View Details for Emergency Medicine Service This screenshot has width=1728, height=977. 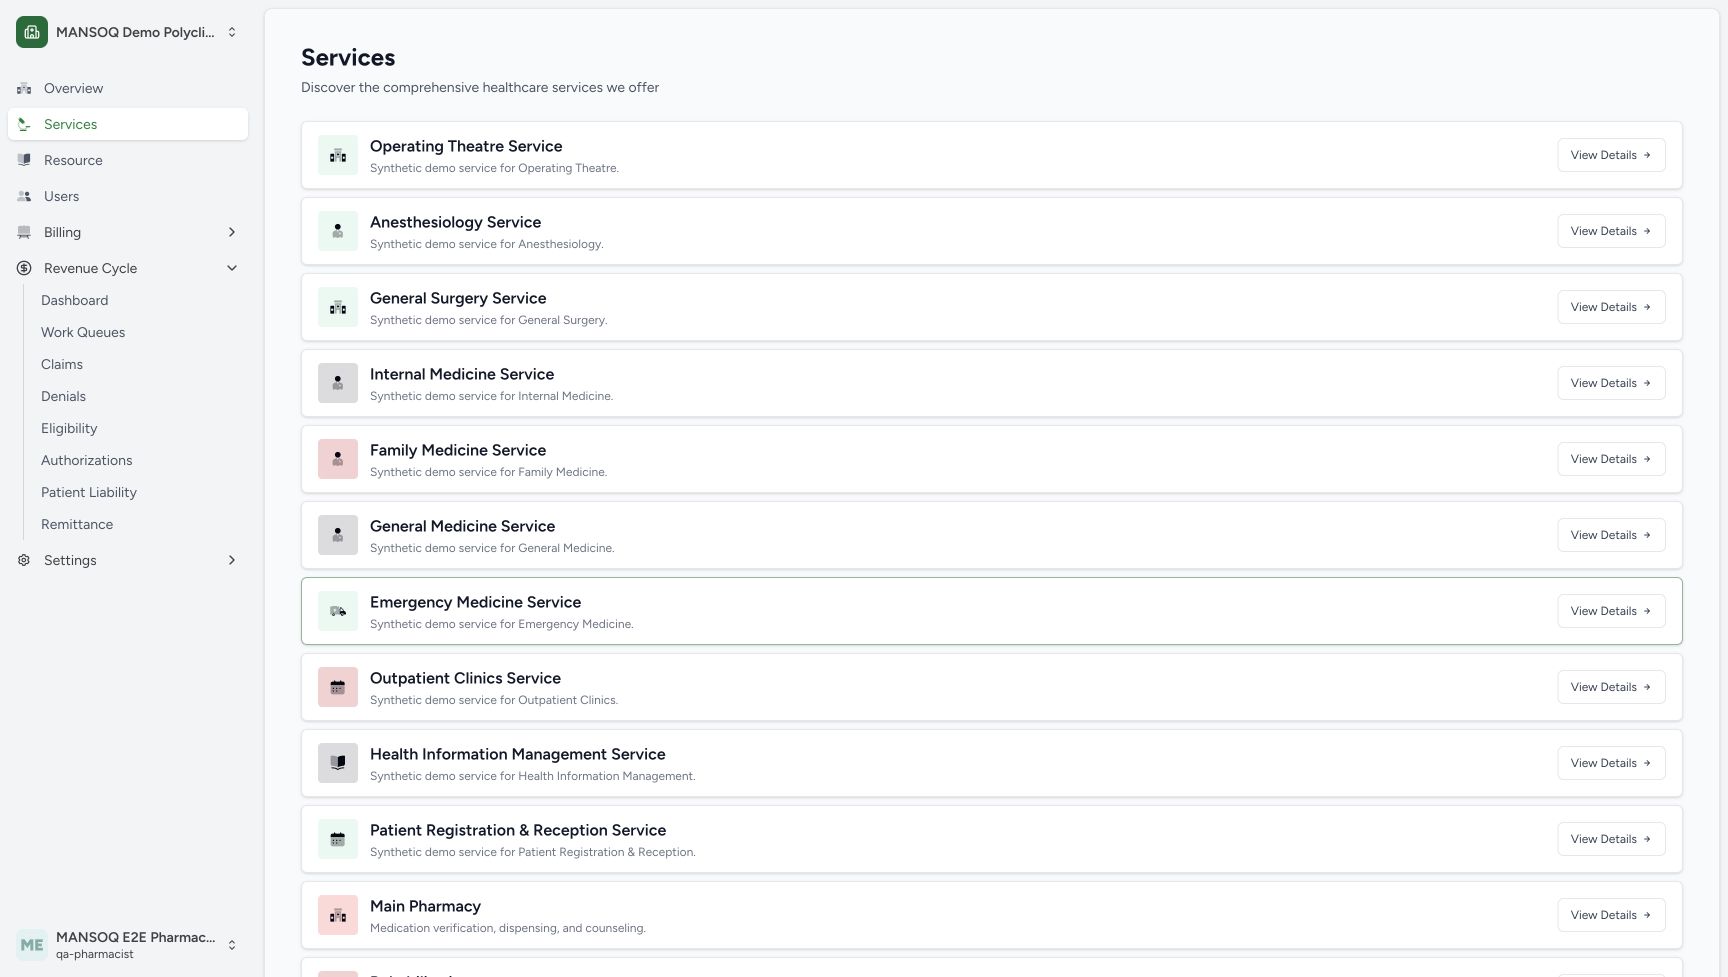pos(1611,611)
